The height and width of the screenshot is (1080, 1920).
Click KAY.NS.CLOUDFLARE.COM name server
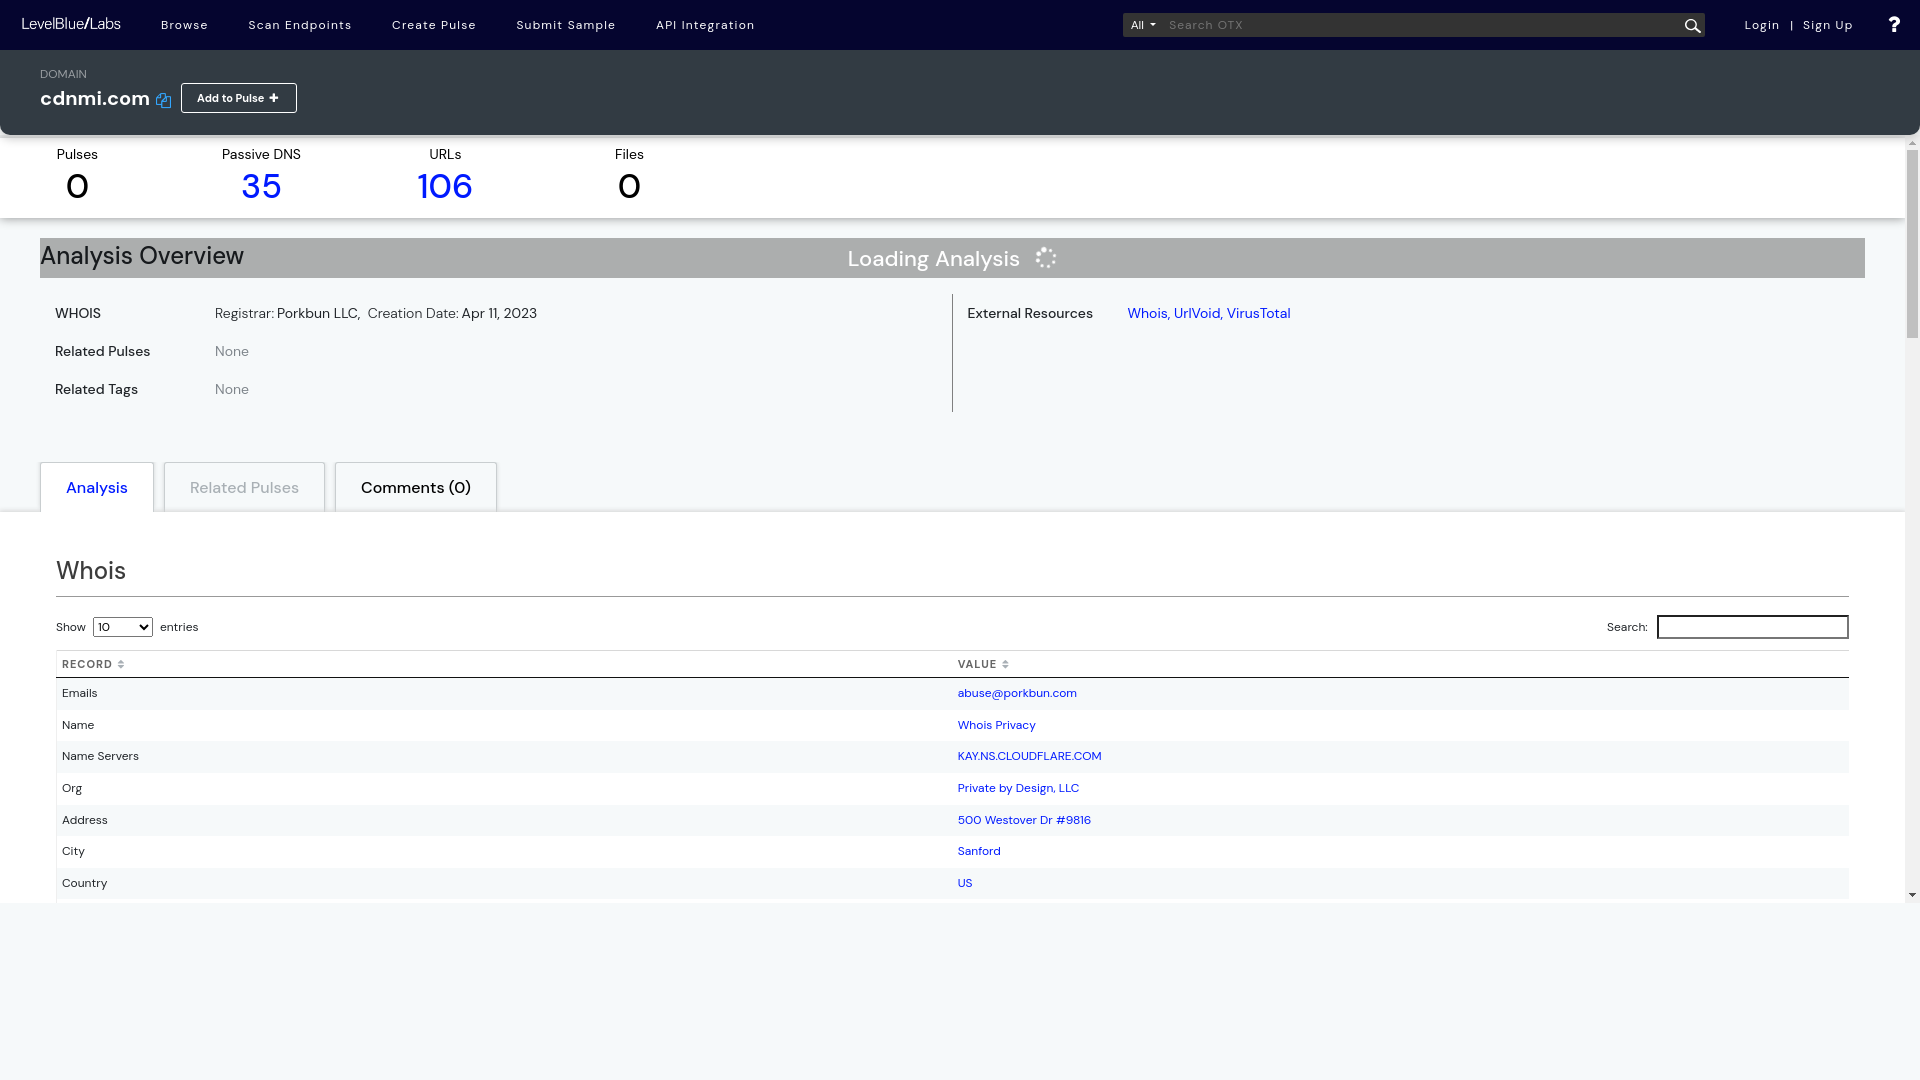pyautogui.click(x=1029, y=756)
